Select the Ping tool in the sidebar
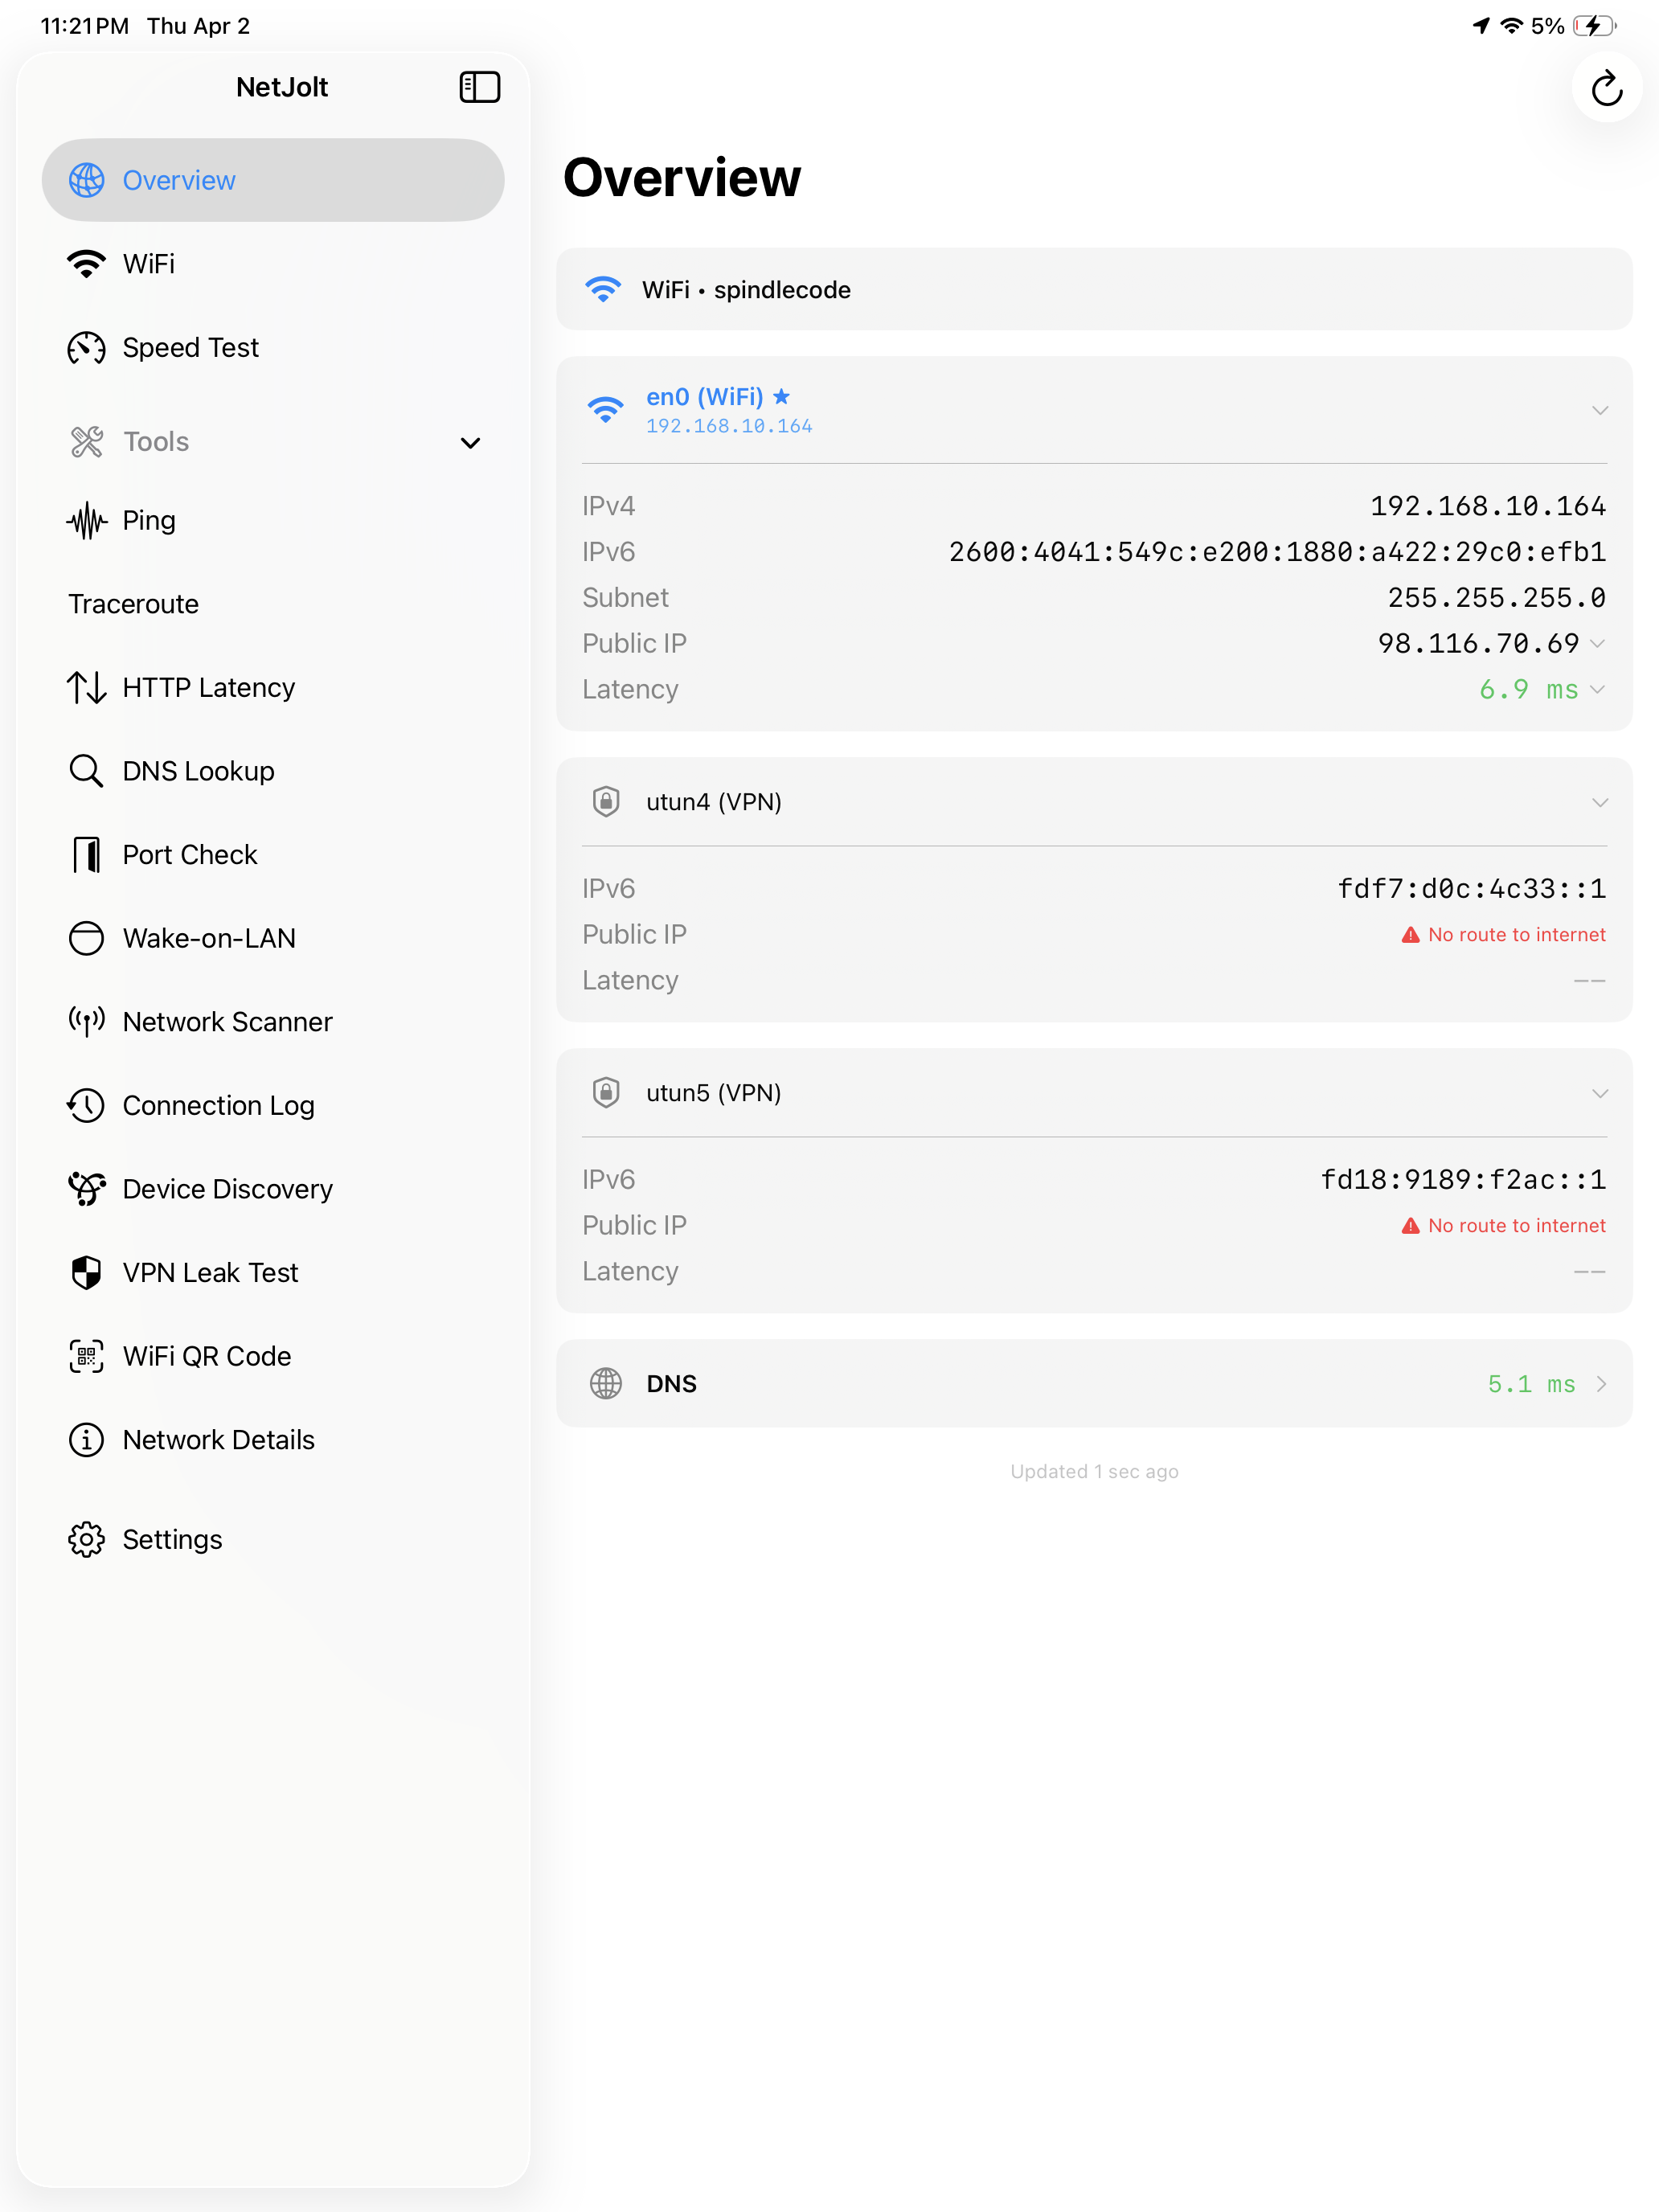The image size is (1659, 2212). click(148, 520)
